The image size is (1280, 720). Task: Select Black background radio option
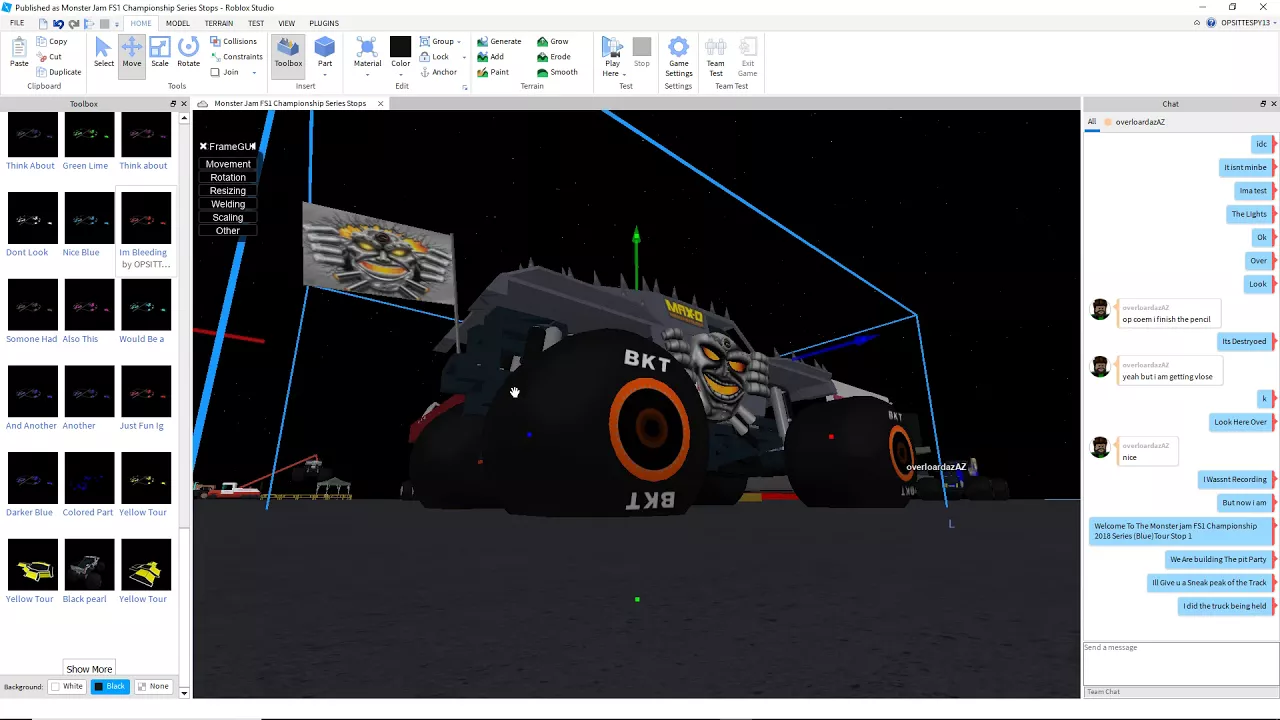[x=110, y=687]
